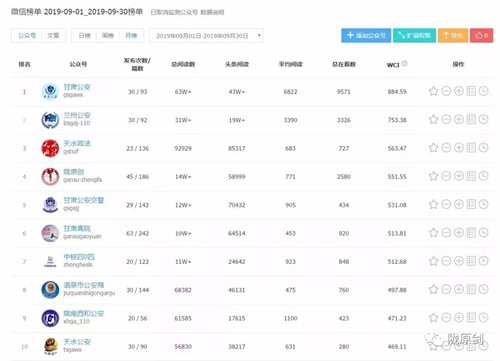The image size is (500, 361).
Task: Open the clock history icon for 兰州公安
Action: click(483, 119)
